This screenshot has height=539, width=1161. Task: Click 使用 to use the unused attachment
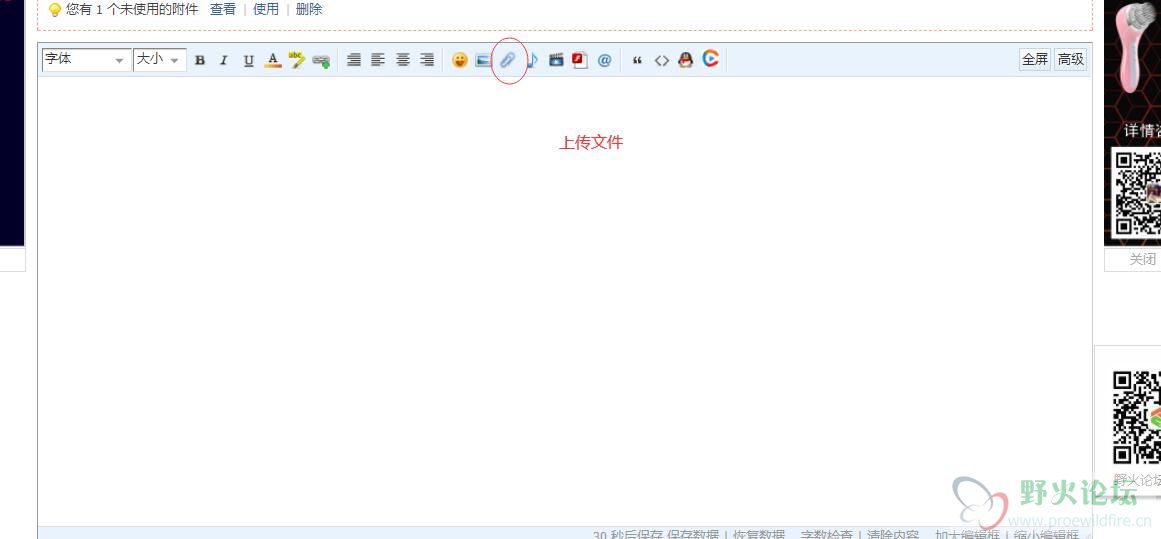266,10
